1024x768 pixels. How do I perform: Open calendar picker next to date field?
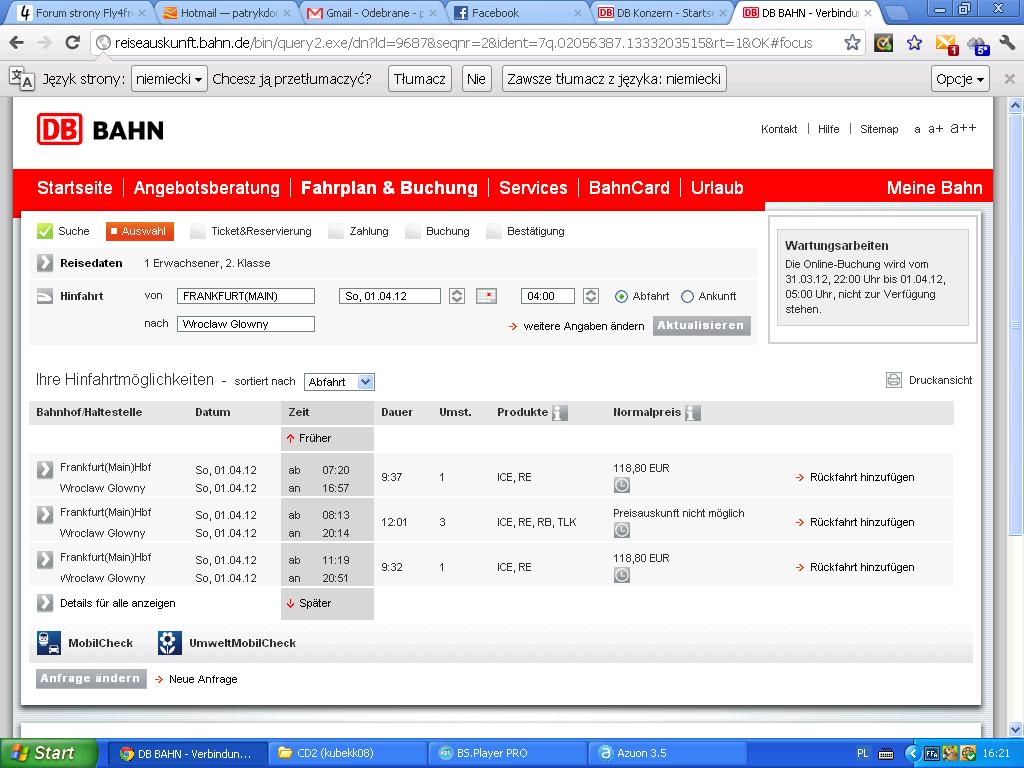[486, 296]
